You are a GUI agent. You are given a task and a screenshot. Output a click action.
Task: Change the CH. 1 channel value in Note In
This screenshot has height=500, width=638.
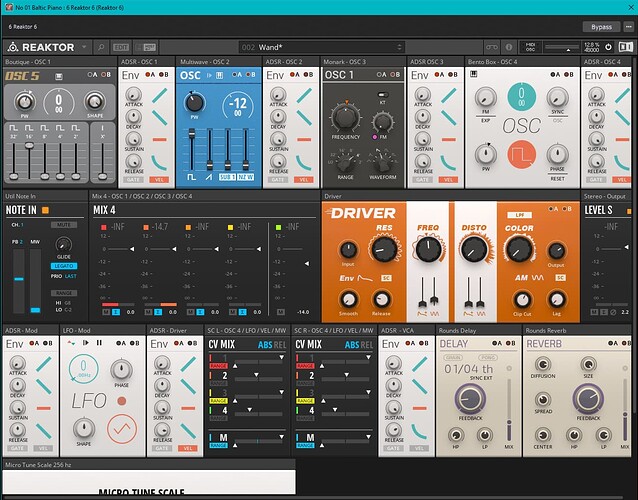22,225
